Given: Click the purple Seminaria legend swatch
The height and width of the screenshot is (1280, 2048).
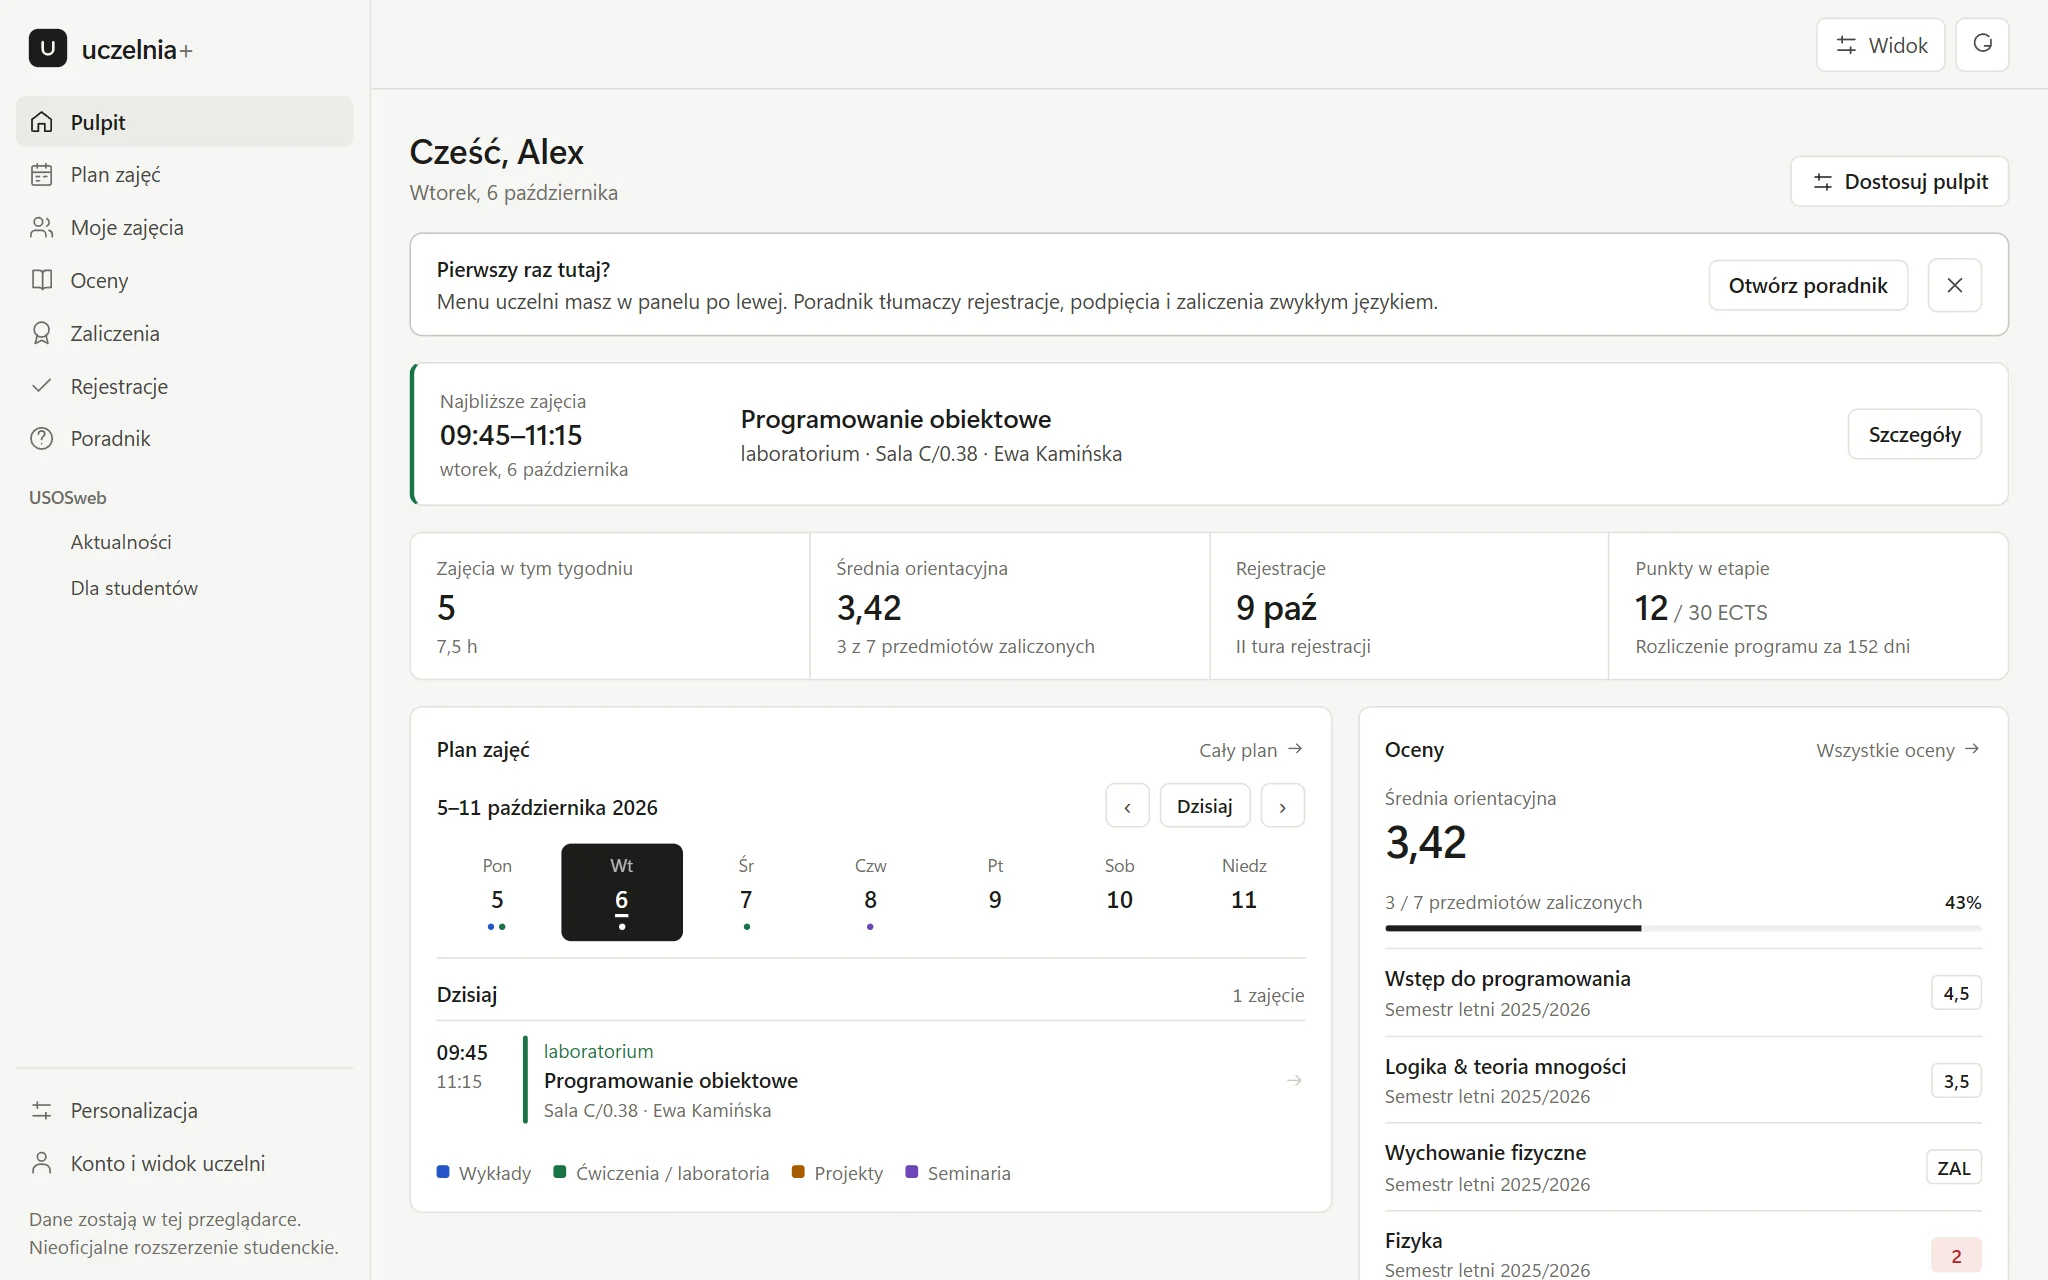Looking at the screenshot, I should [911, 1172].
